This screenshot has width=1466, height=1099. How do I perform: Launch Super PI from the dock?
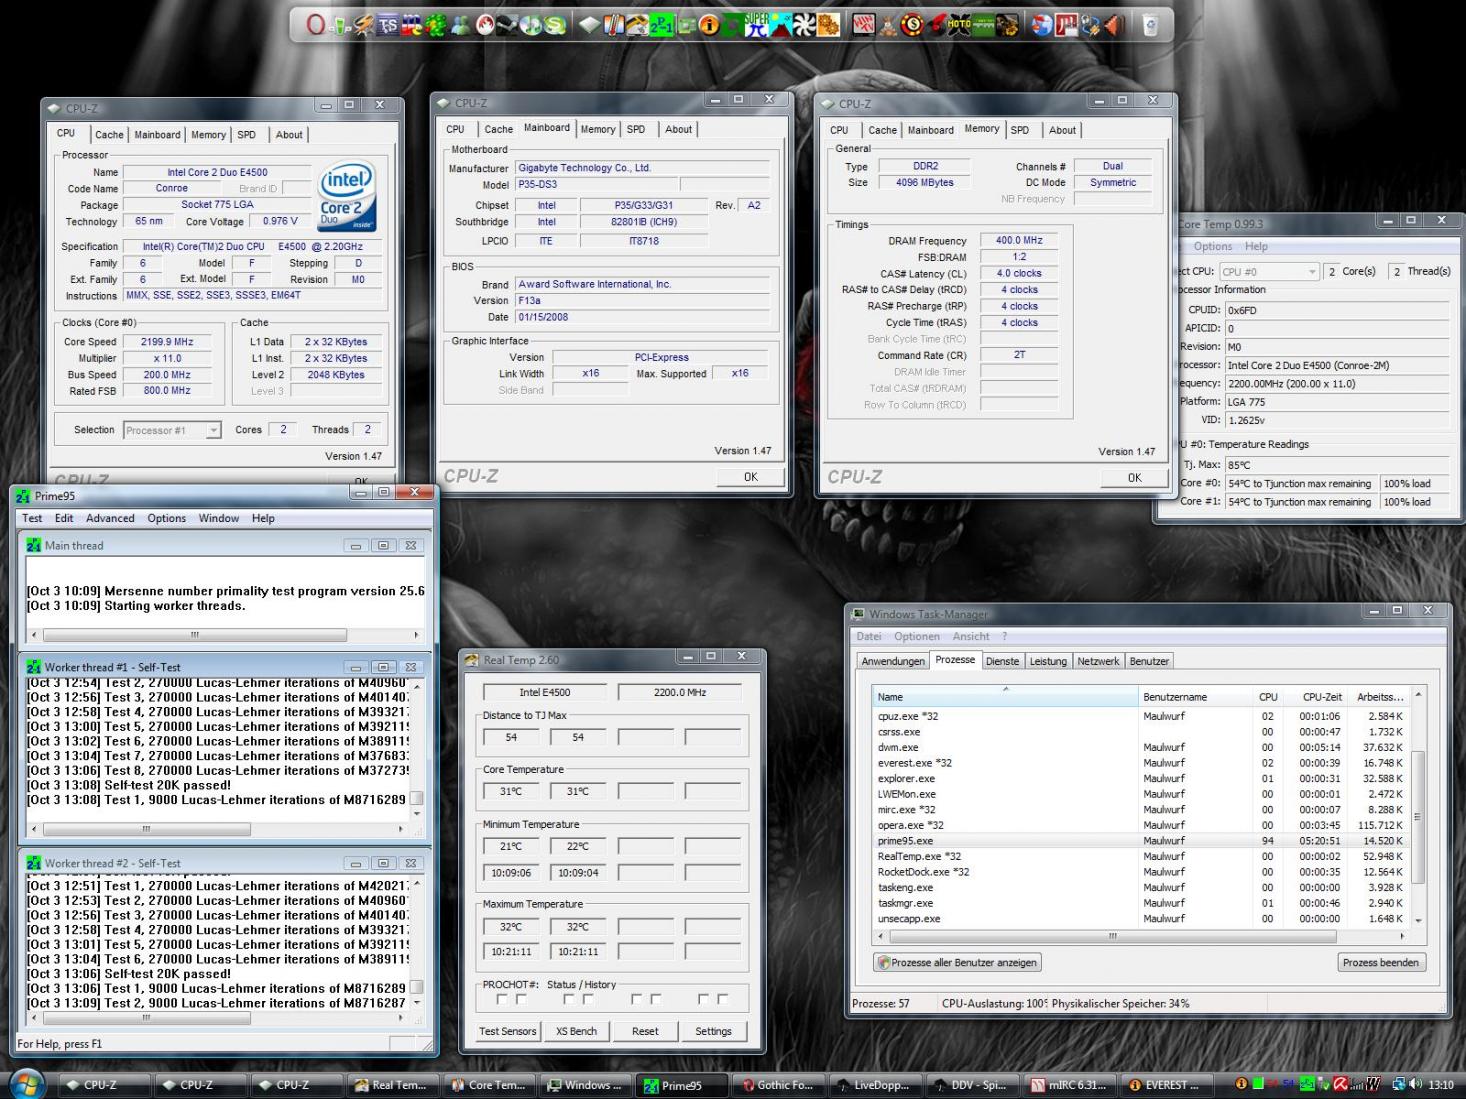point(756,25)
